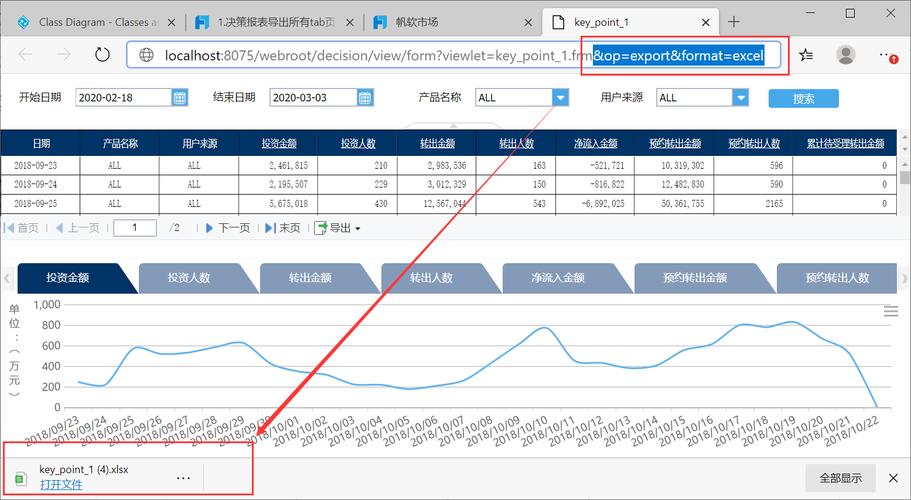Viewport: 911px width, 500px height.
Task: Open a new browser tab
Action: [x=734, y=22]
